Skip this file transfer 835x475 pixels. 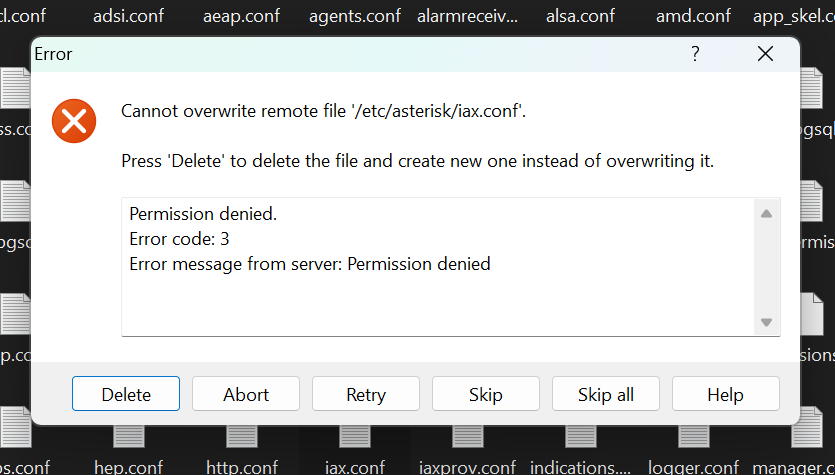coord(486,394)
